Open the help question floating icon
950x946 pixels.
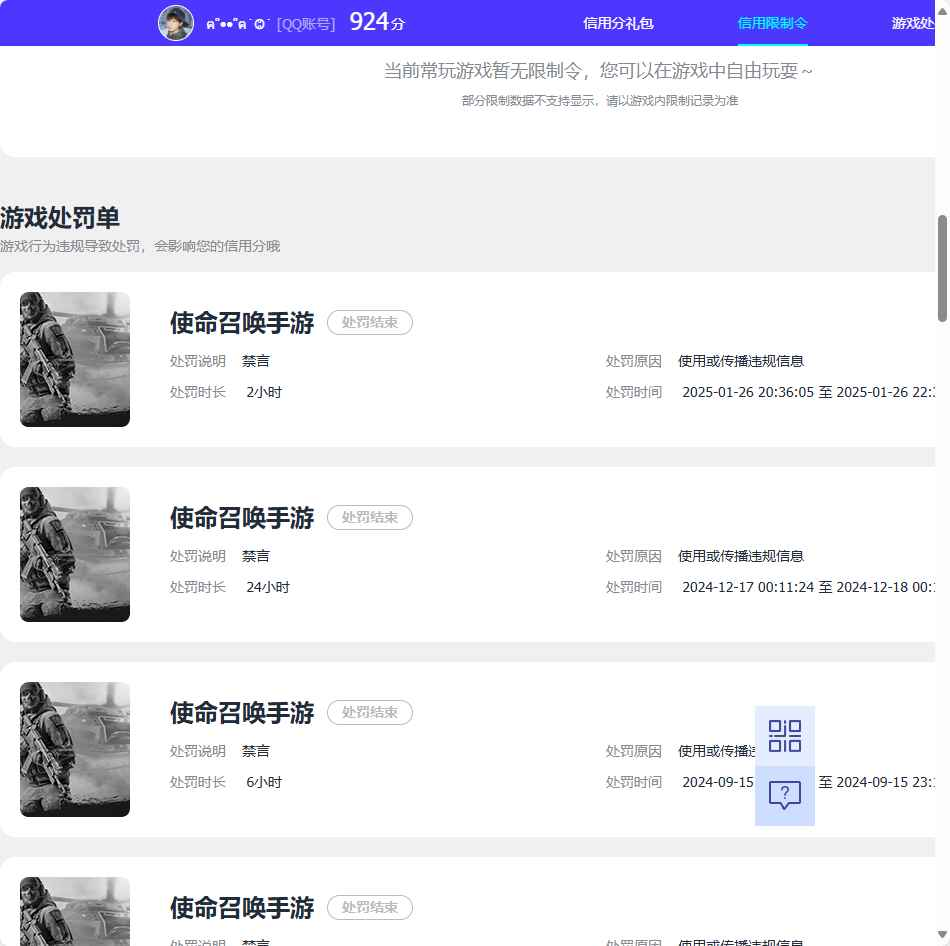pos(785,795)
